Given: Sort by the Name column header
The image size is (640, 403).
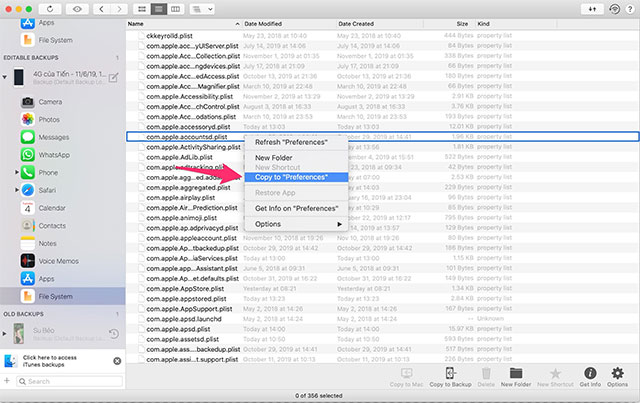Looking at the screenshot, I should click(x=184, y=24).
